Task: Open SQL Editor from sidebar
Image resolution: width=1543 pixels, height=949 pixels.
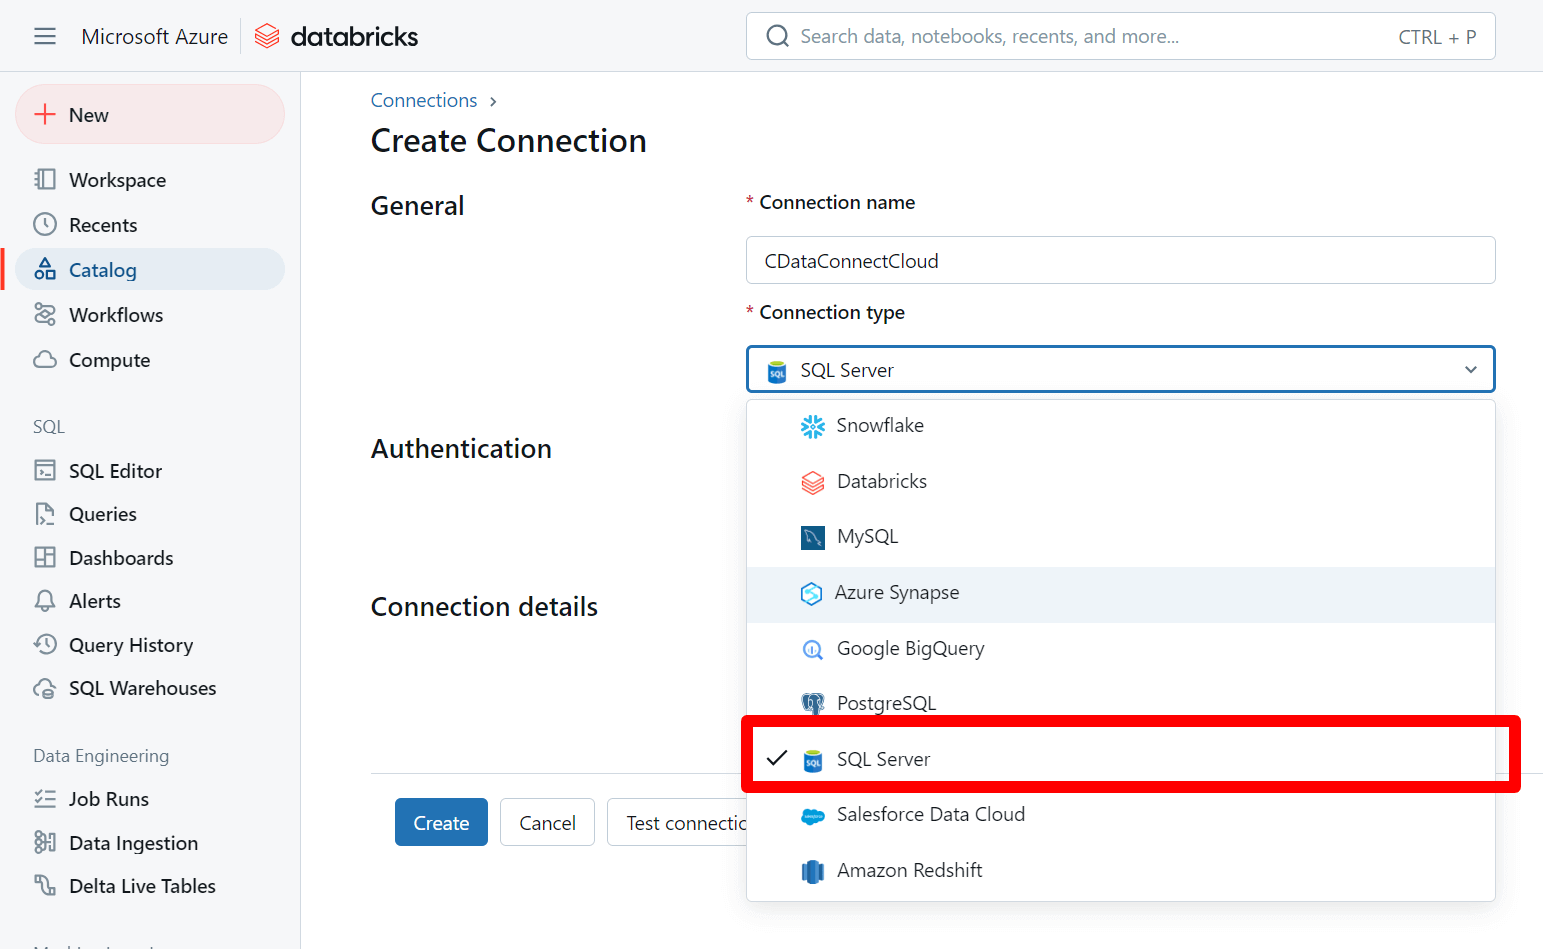Action: tap(150, 471)
